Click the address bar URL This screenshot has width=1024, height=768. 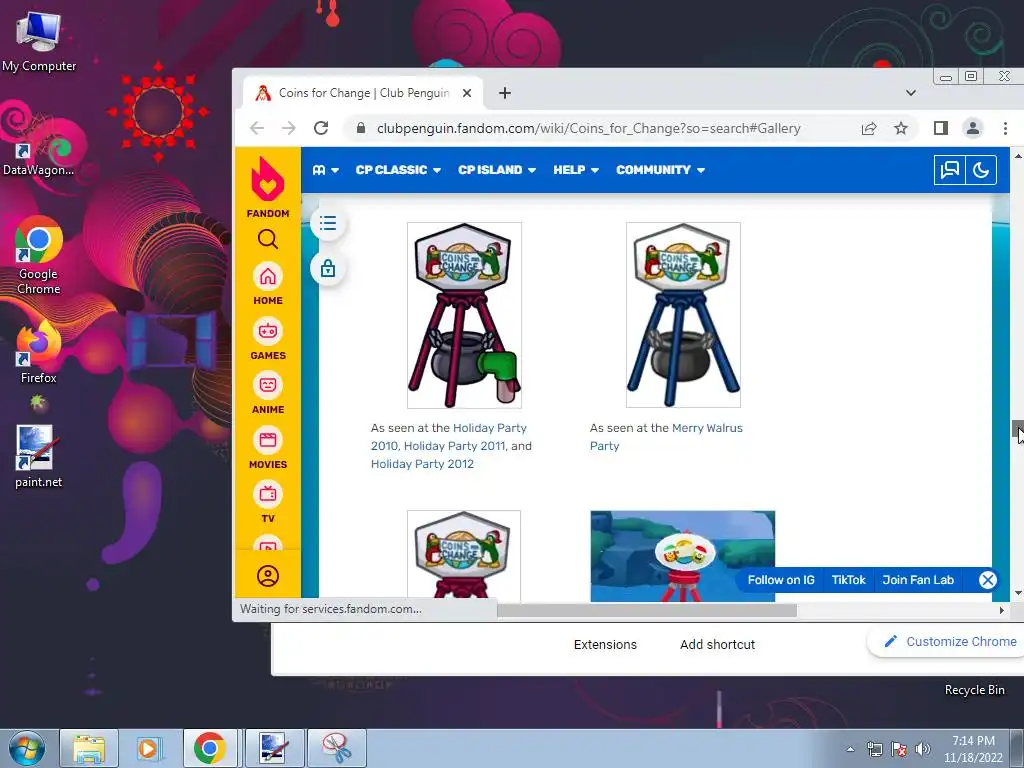tap(588, 128)
